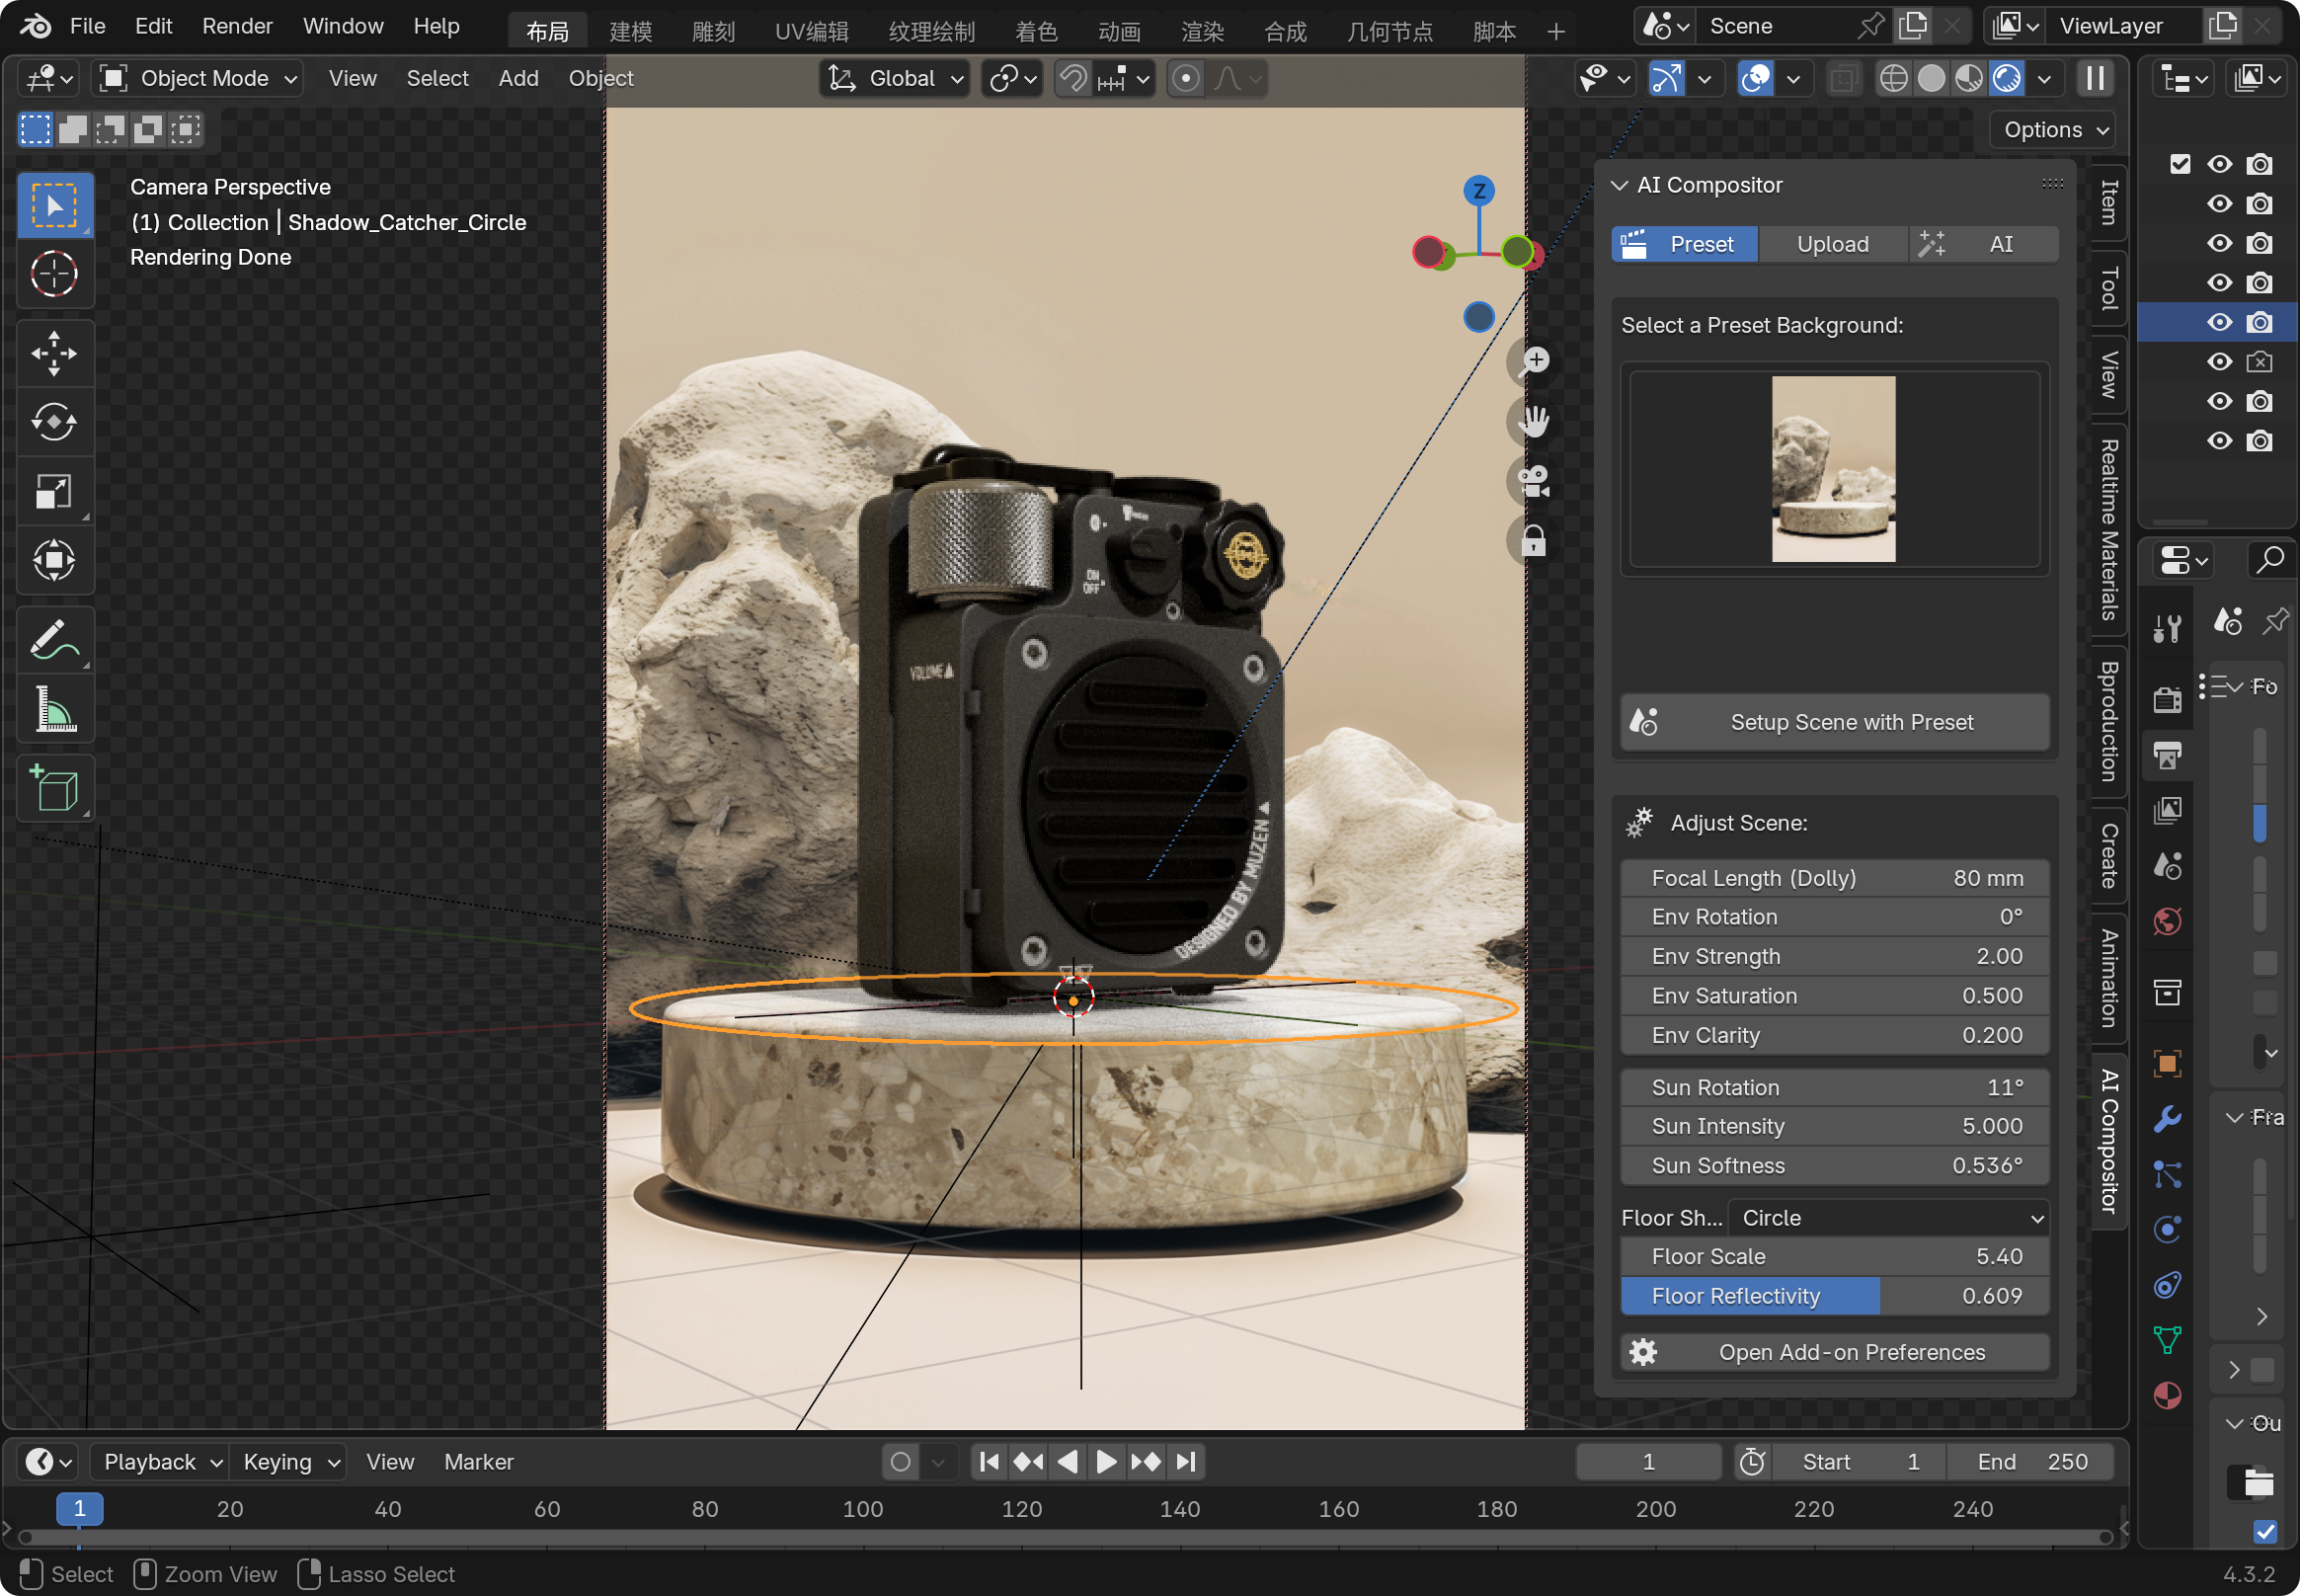2300x1596 pixels.
Task: Open the Realtime Materials sidebar tab
Action: click(x=2108, y=530)
